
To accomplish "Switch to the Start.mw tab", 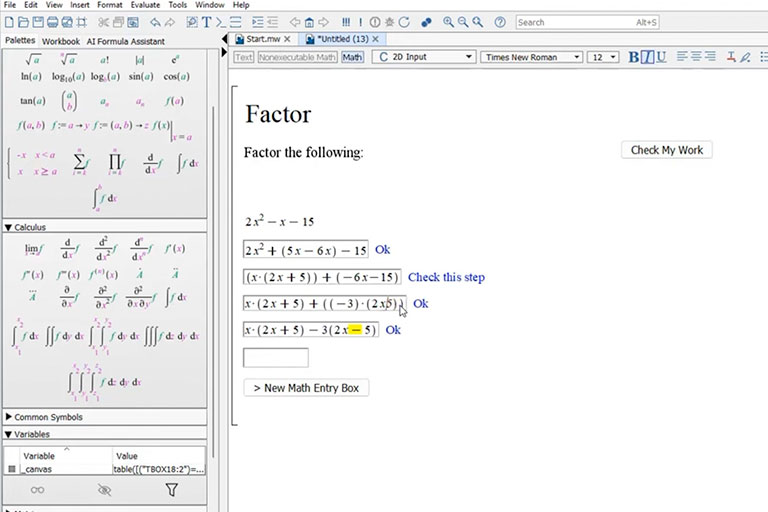I will tap(257, 38).
